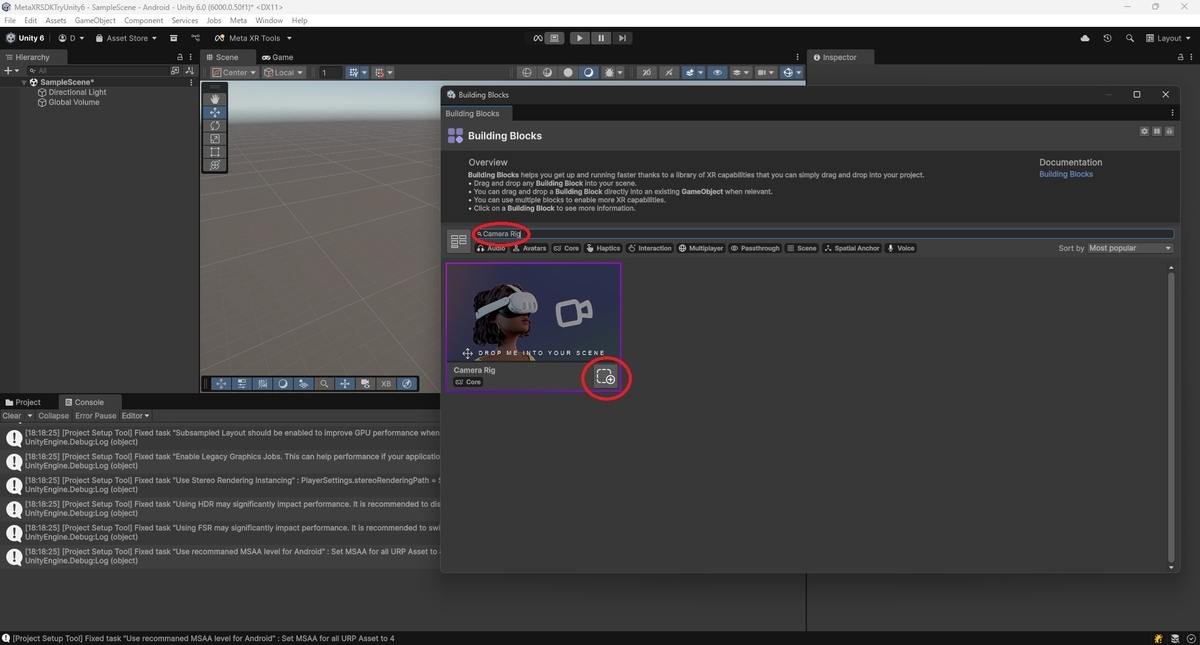Click the XB icon in Scene bottom toolbar

click(386, 384)
